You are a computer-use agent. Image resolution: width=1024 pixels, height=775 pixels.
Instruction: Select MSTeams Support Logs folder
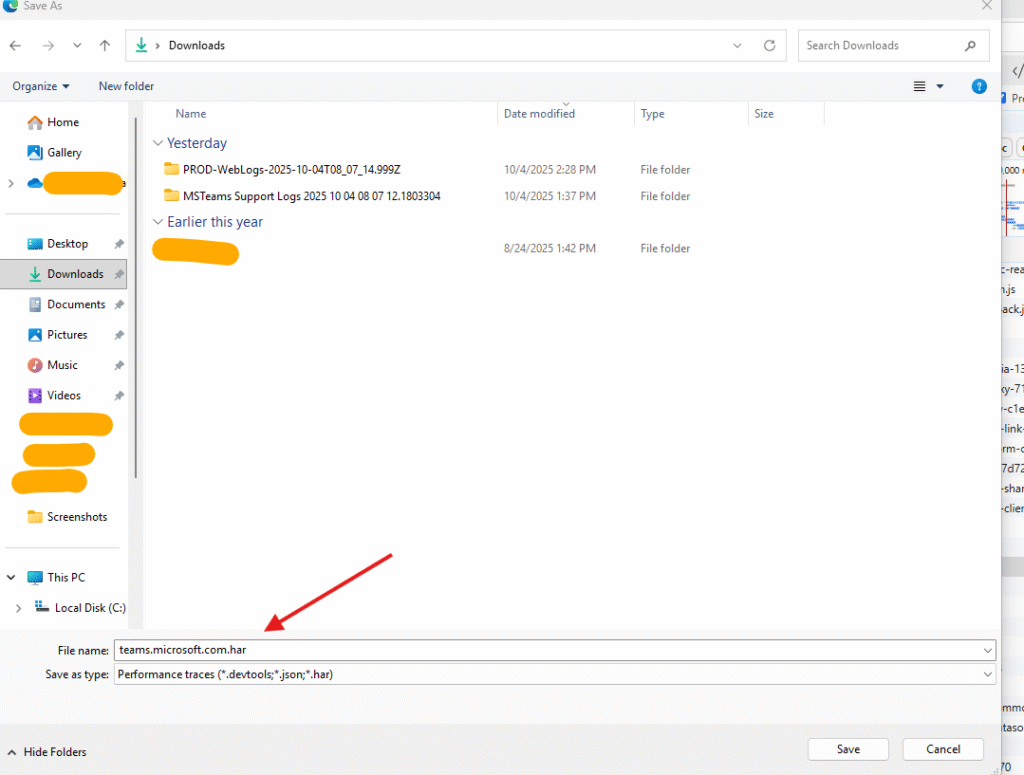click(x=311, y=196)
